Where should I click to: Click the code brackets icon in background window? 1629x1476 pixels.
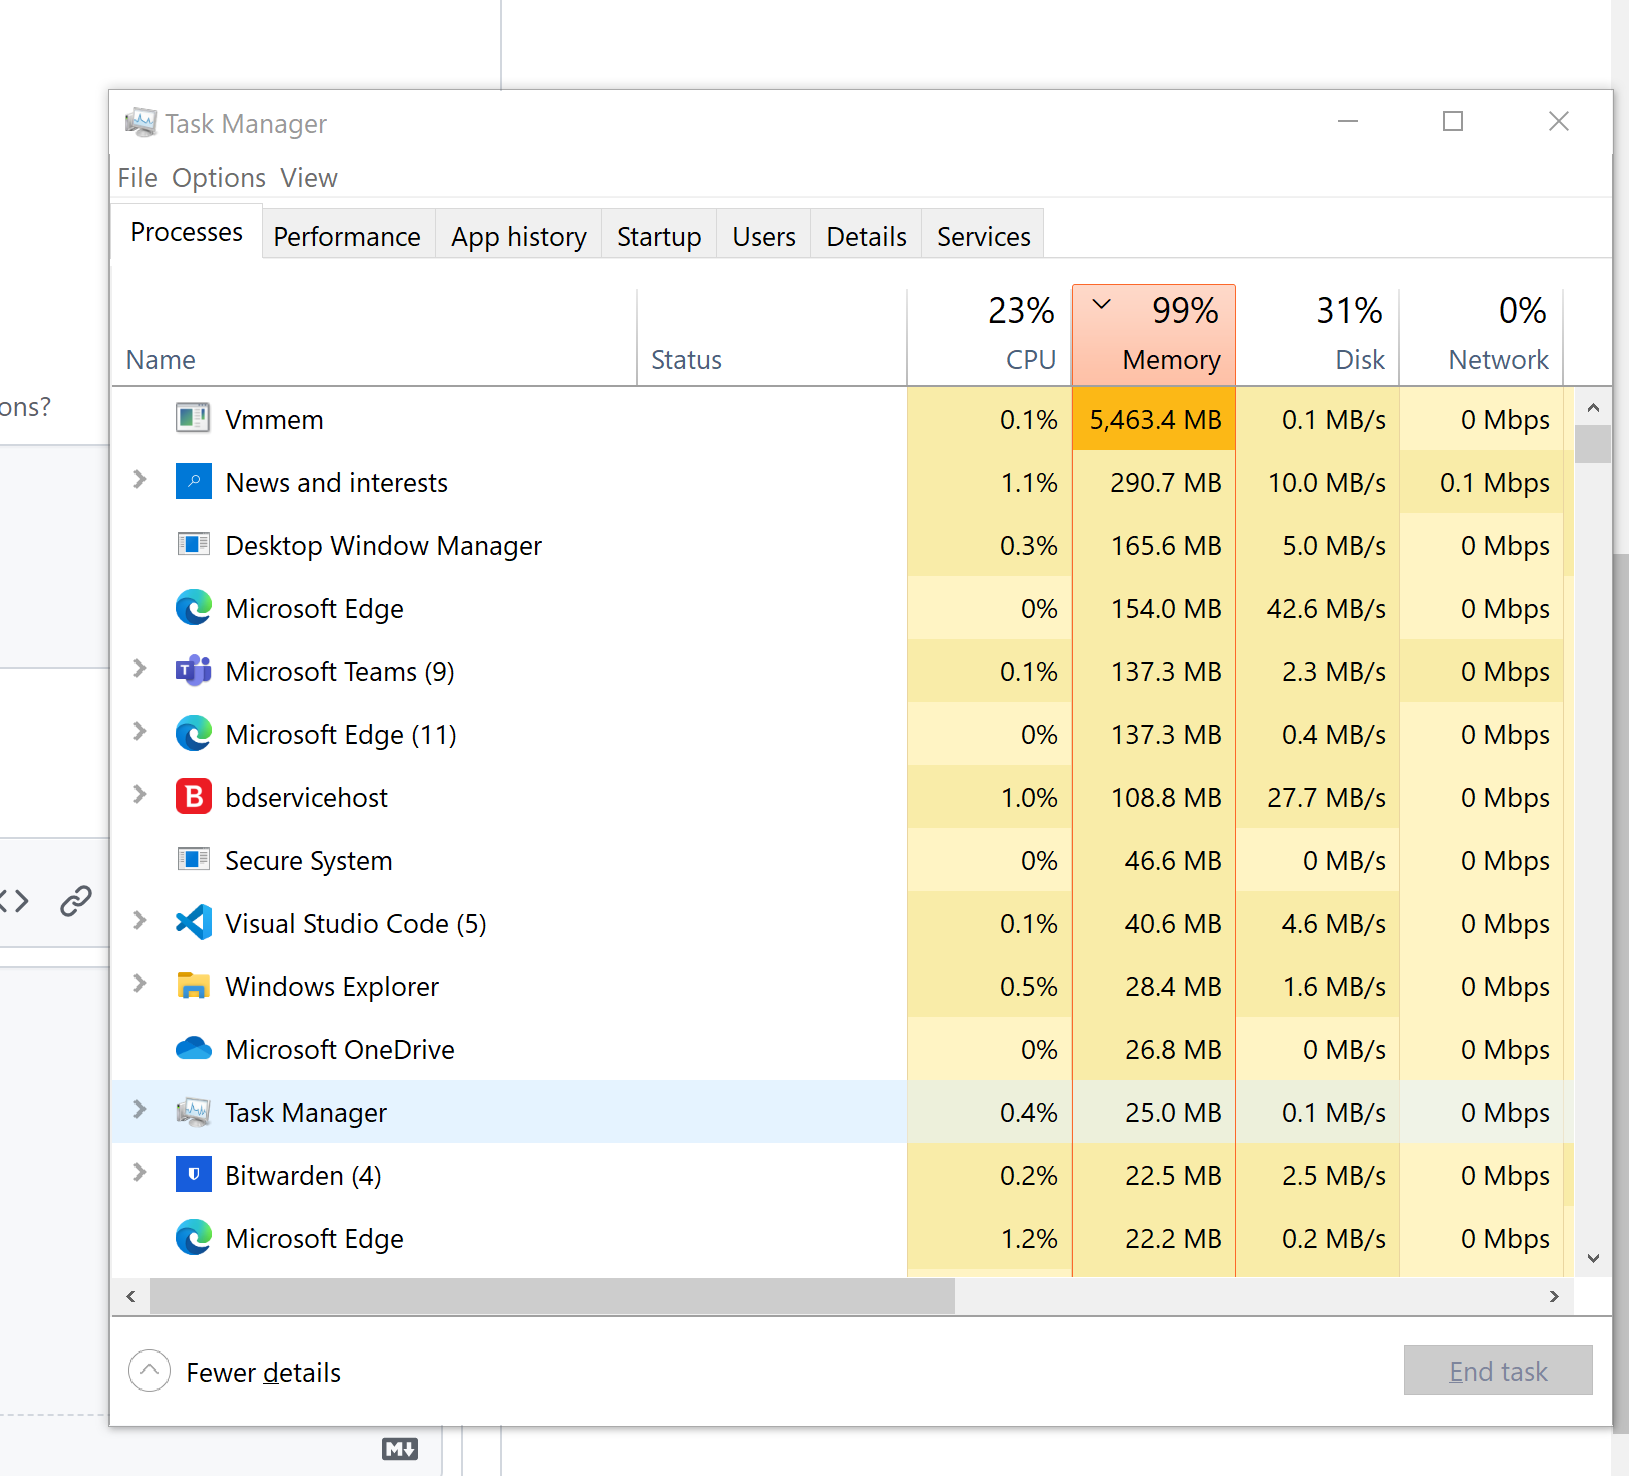14,901
